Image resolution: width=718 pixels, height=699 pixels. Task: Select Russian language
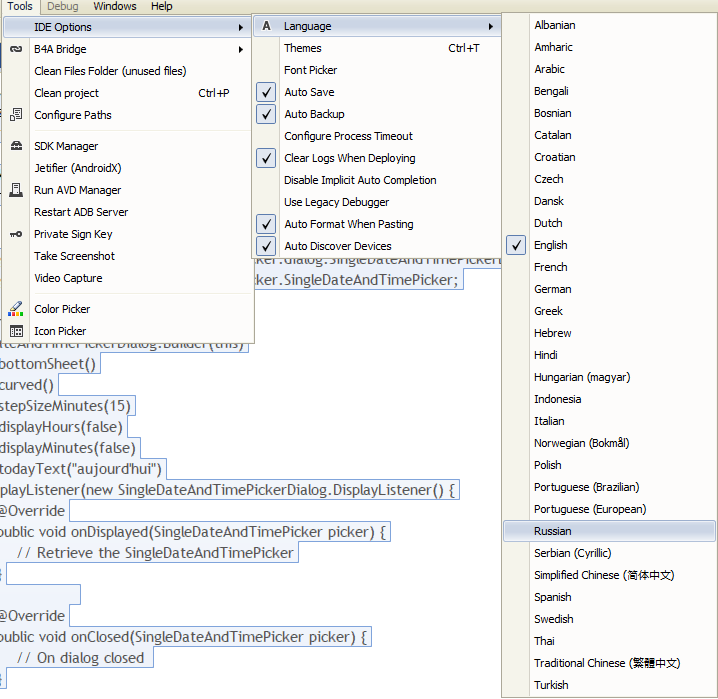tap(609, 531)
